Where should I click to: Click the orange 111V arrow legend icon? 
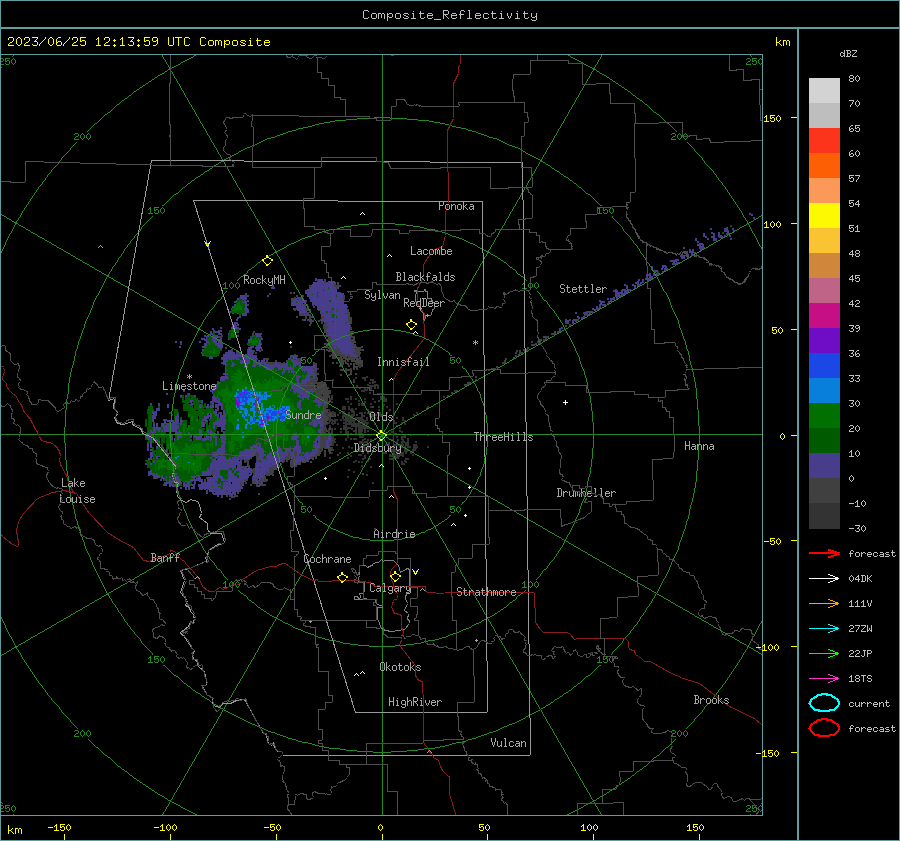click(x=824, y=603)
